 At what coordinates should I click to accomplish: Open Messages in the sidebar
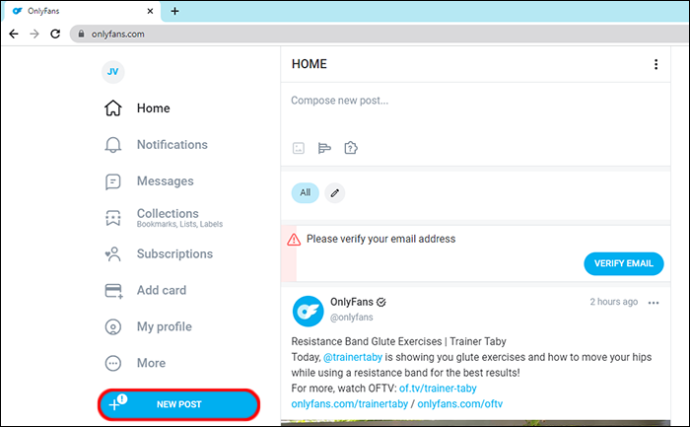165,181
